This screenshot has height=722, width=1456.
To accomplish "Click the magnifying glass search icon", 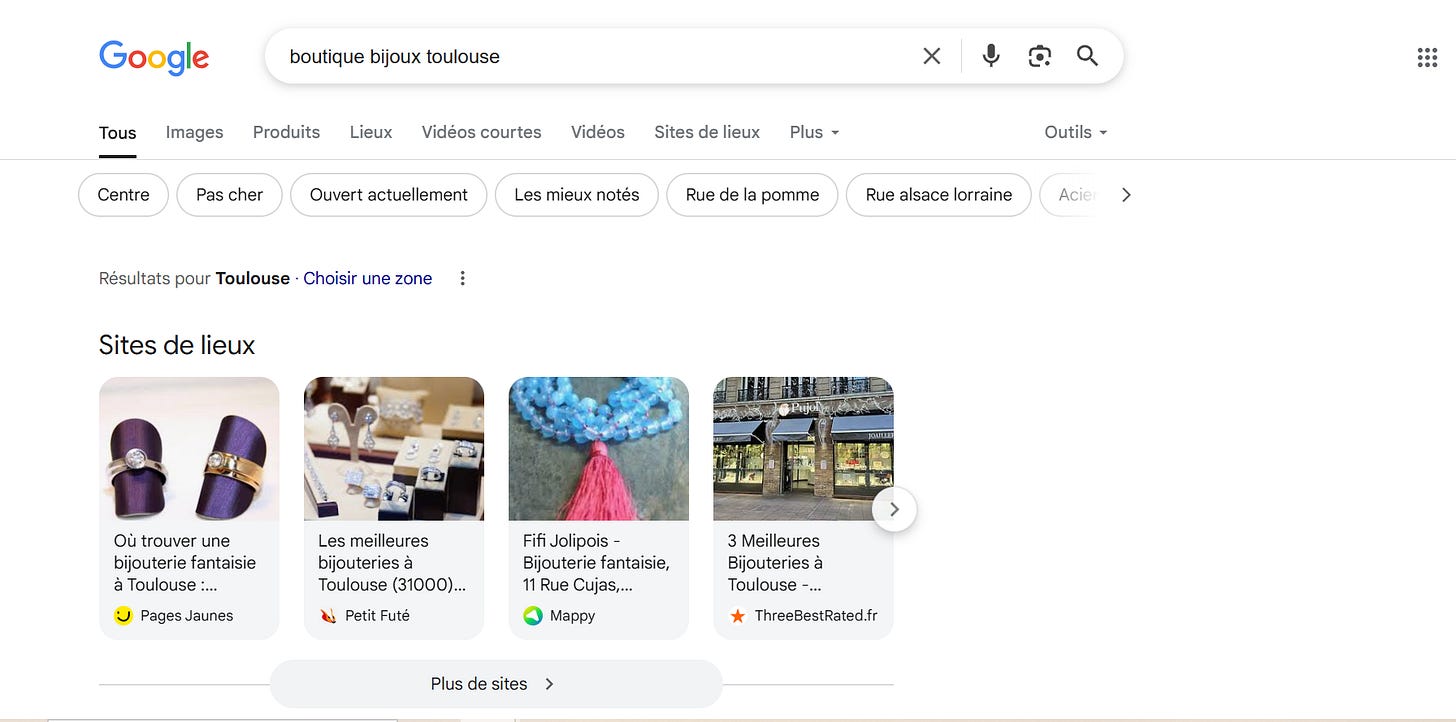I will tap(1087, 56).
